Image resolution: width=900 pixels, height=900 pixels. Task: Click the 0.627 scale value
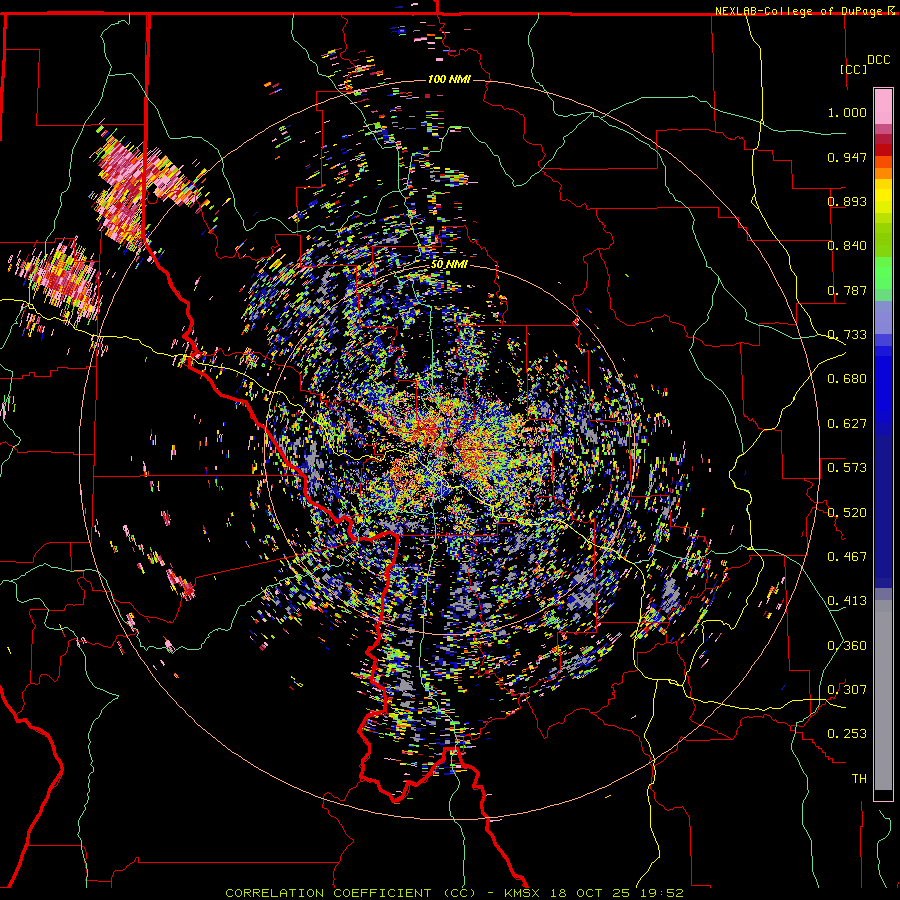pos(847,424)
